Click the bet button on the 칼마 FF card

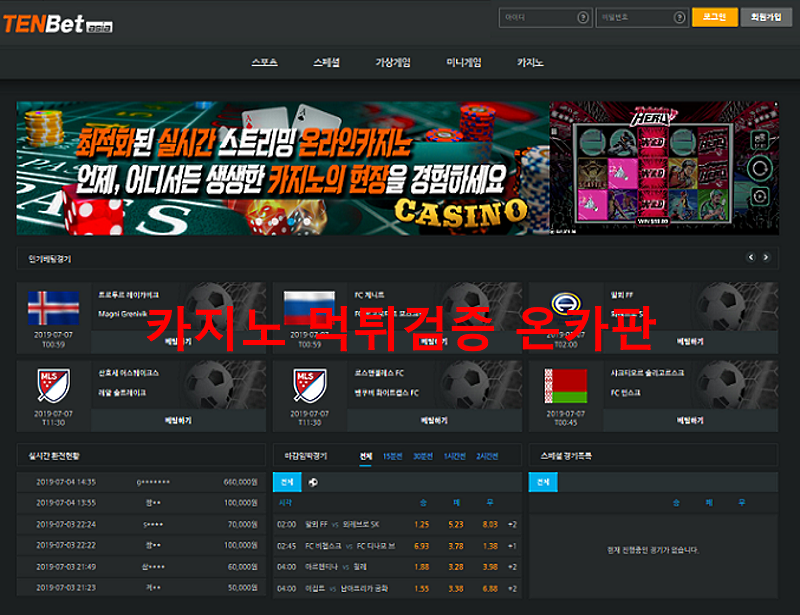coord(690,341)
